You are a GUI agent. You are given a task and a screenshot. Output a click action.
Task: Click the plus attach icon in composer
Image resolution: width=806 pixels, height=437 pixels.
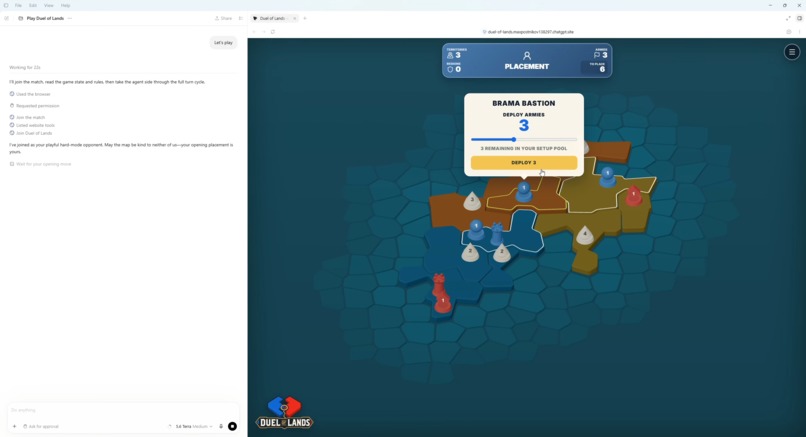pyautogui.click(x=14, y=426)
